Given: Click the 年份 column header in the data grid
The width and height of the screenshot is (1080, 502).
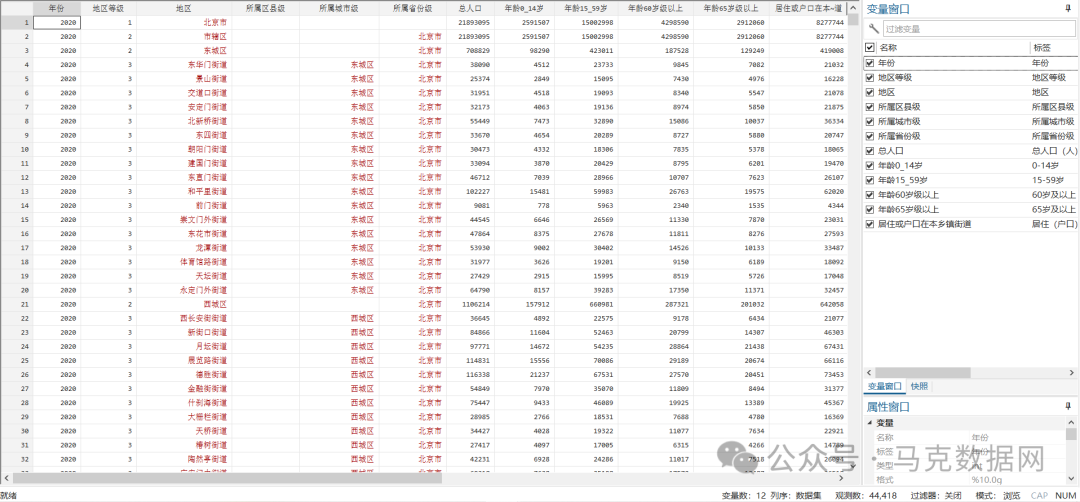Looking at the screenshot, I should 57,8.
